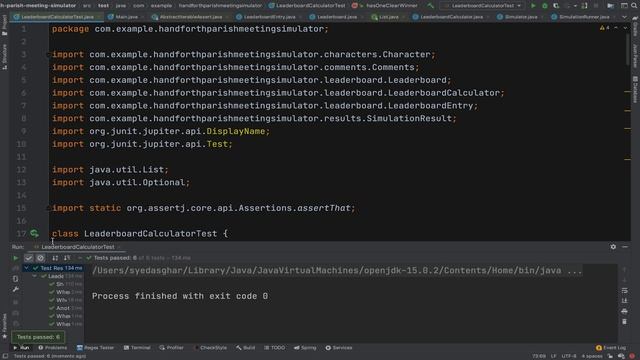Image resolution: width=640 pixels, height=360 pixels.
Task: Show hidden editor tabs via the chevron
Action: coord(624,17)
